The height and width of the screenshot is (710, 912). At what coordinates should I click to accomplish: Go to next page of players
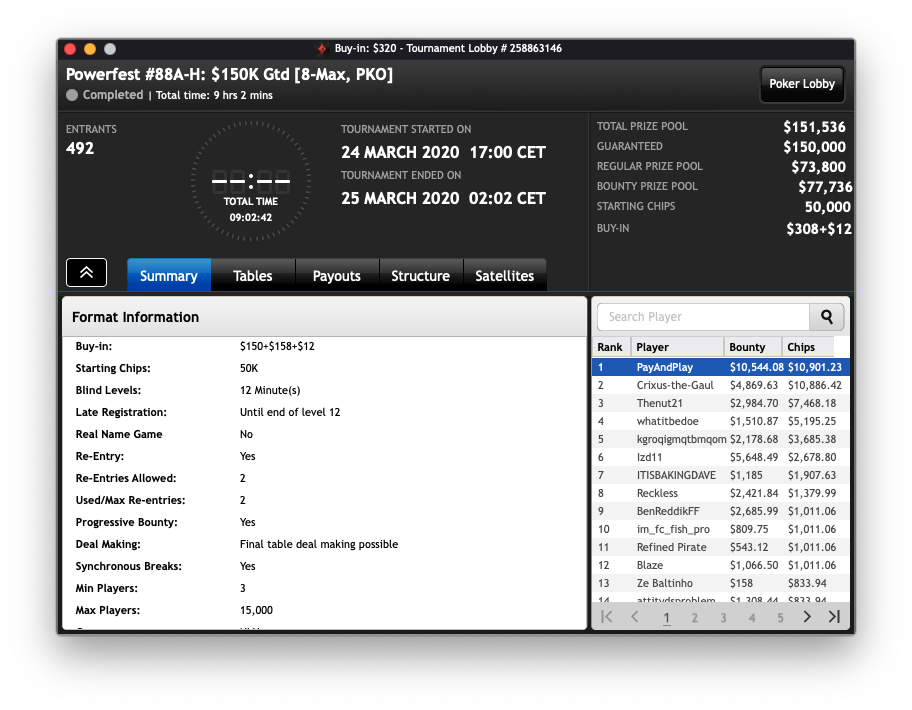pyautogui.click(x=807, y=617)
